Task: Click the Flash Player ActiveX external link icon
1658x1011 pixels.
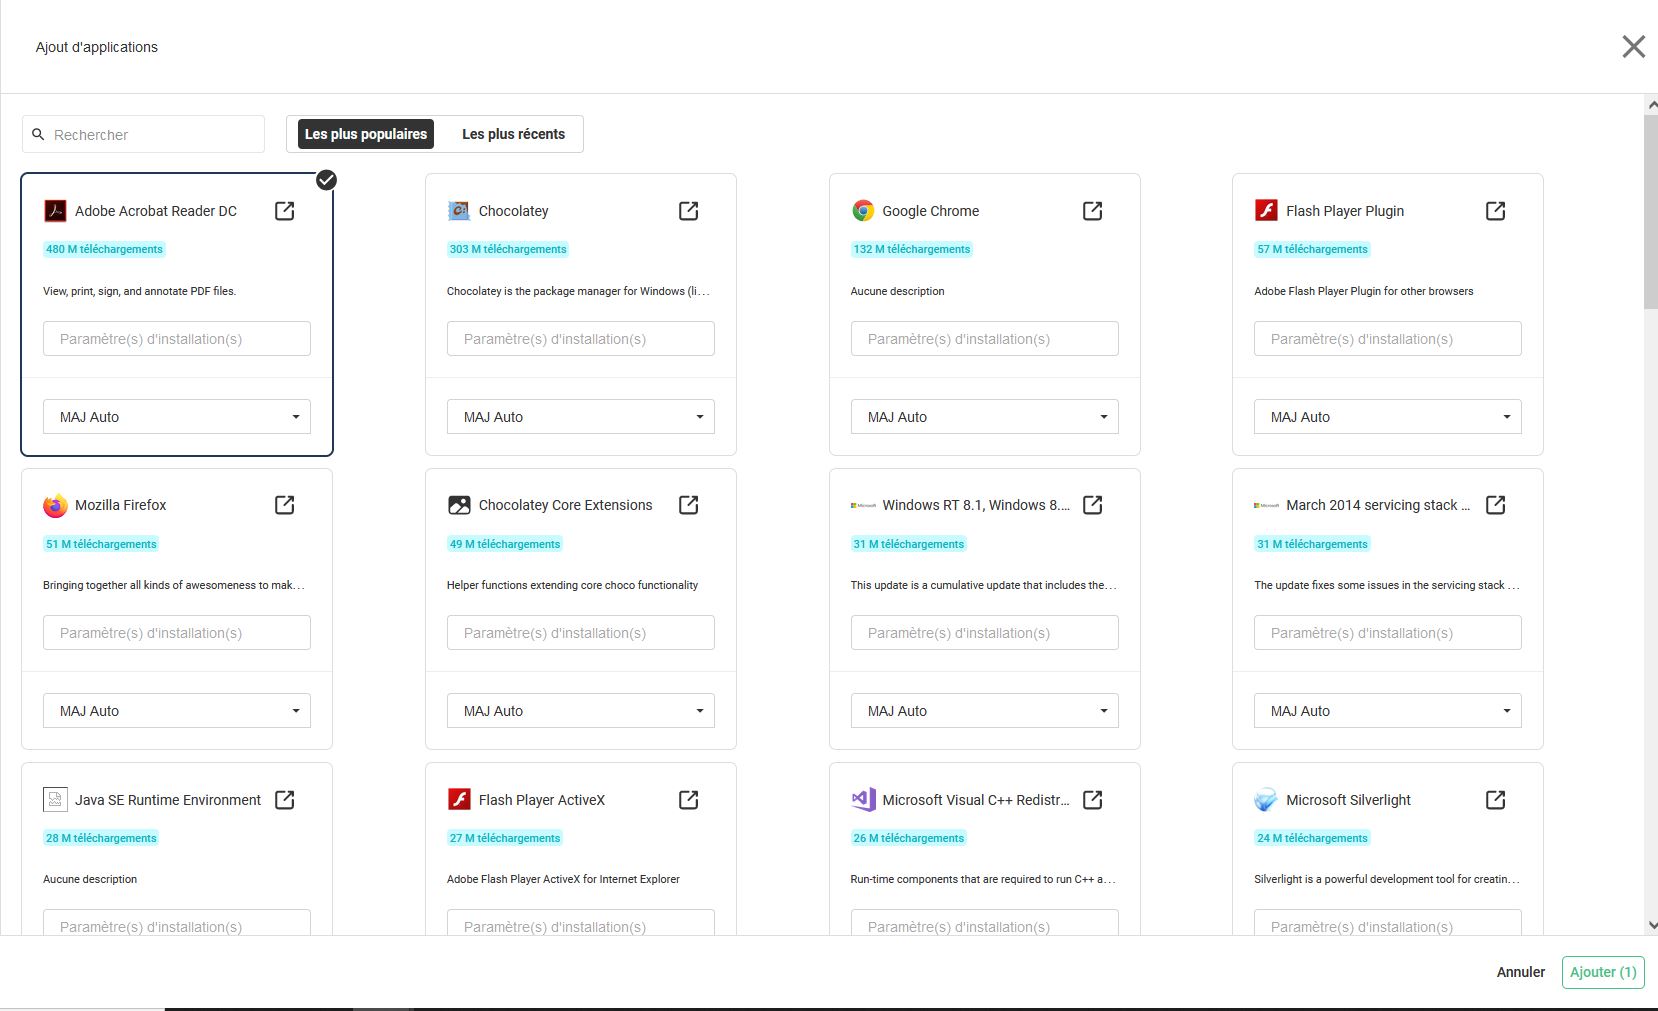Action: (688, 800)
